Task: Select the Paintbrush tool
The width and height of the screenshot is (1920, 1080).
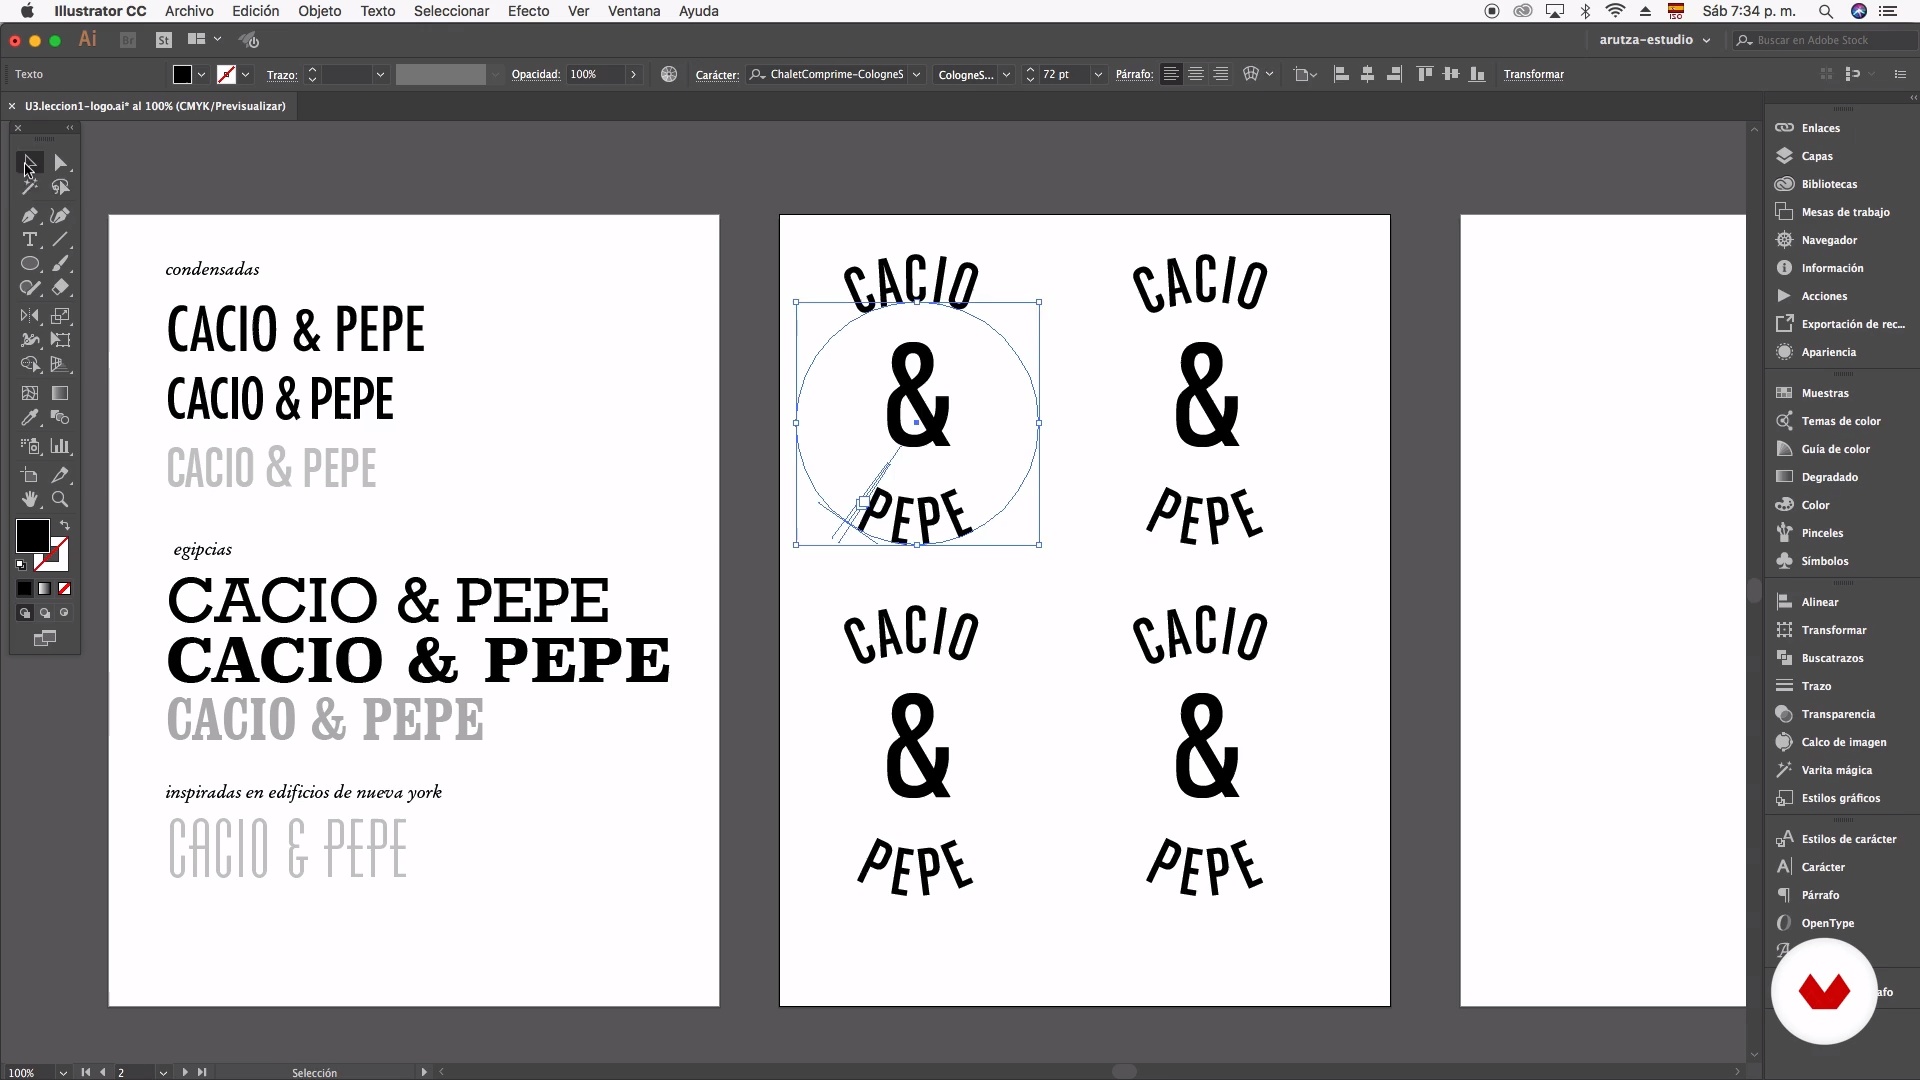Action: coord(60,264)
